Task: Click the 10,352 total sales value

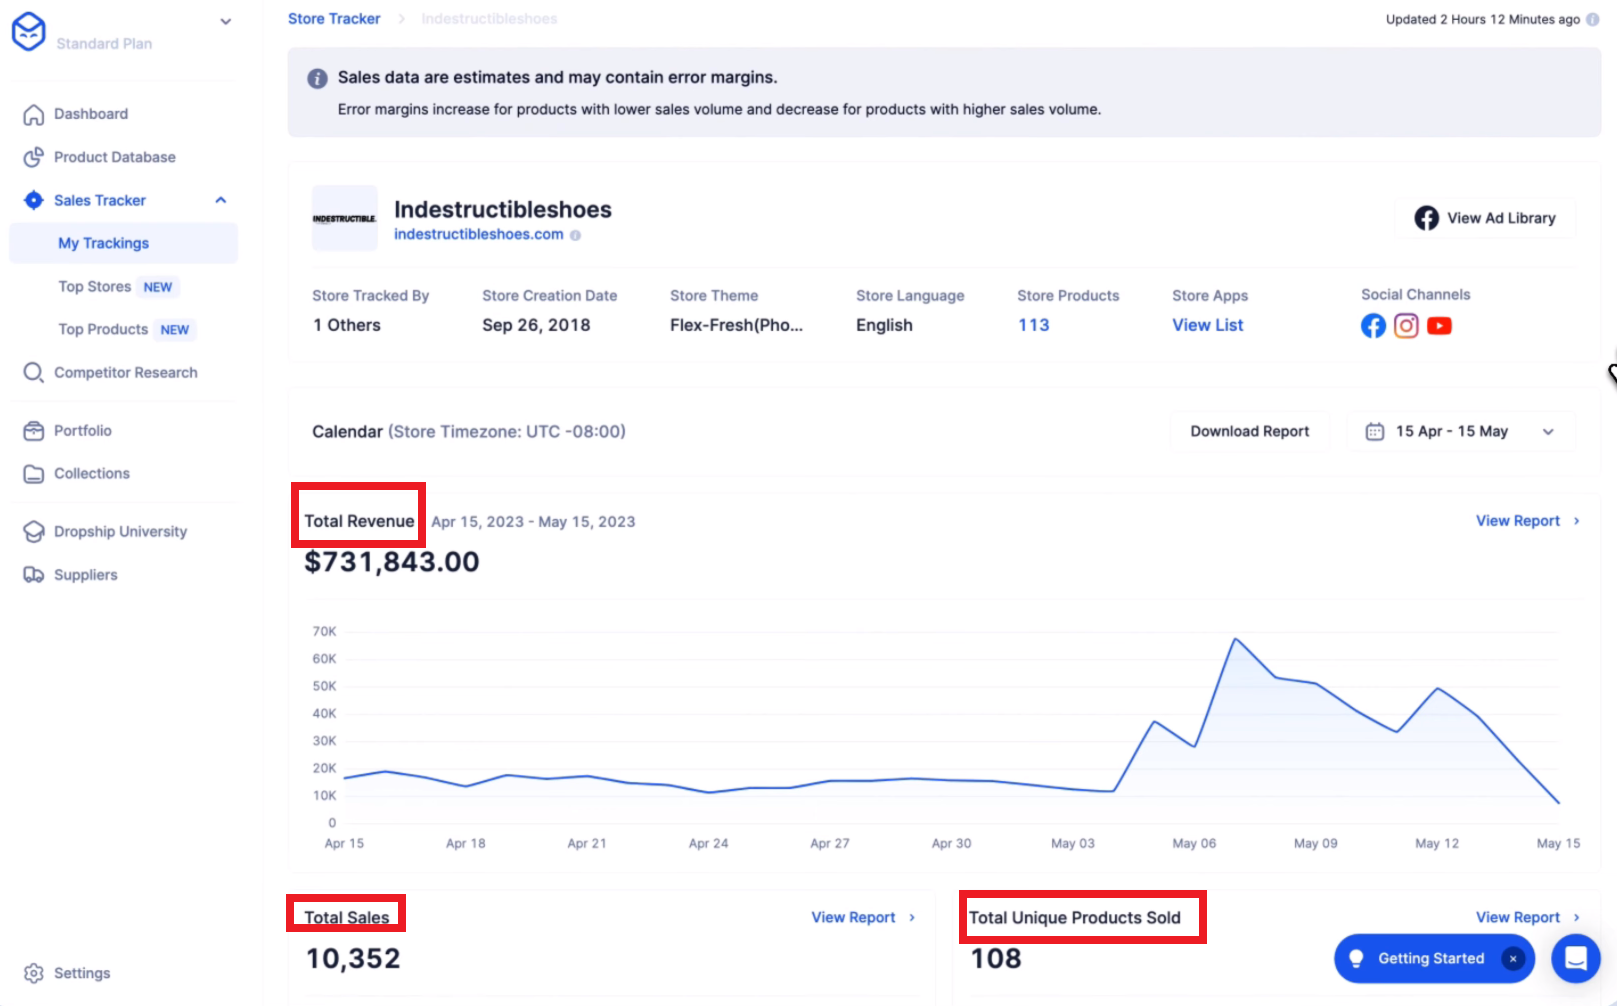Action: click(353, 959)
